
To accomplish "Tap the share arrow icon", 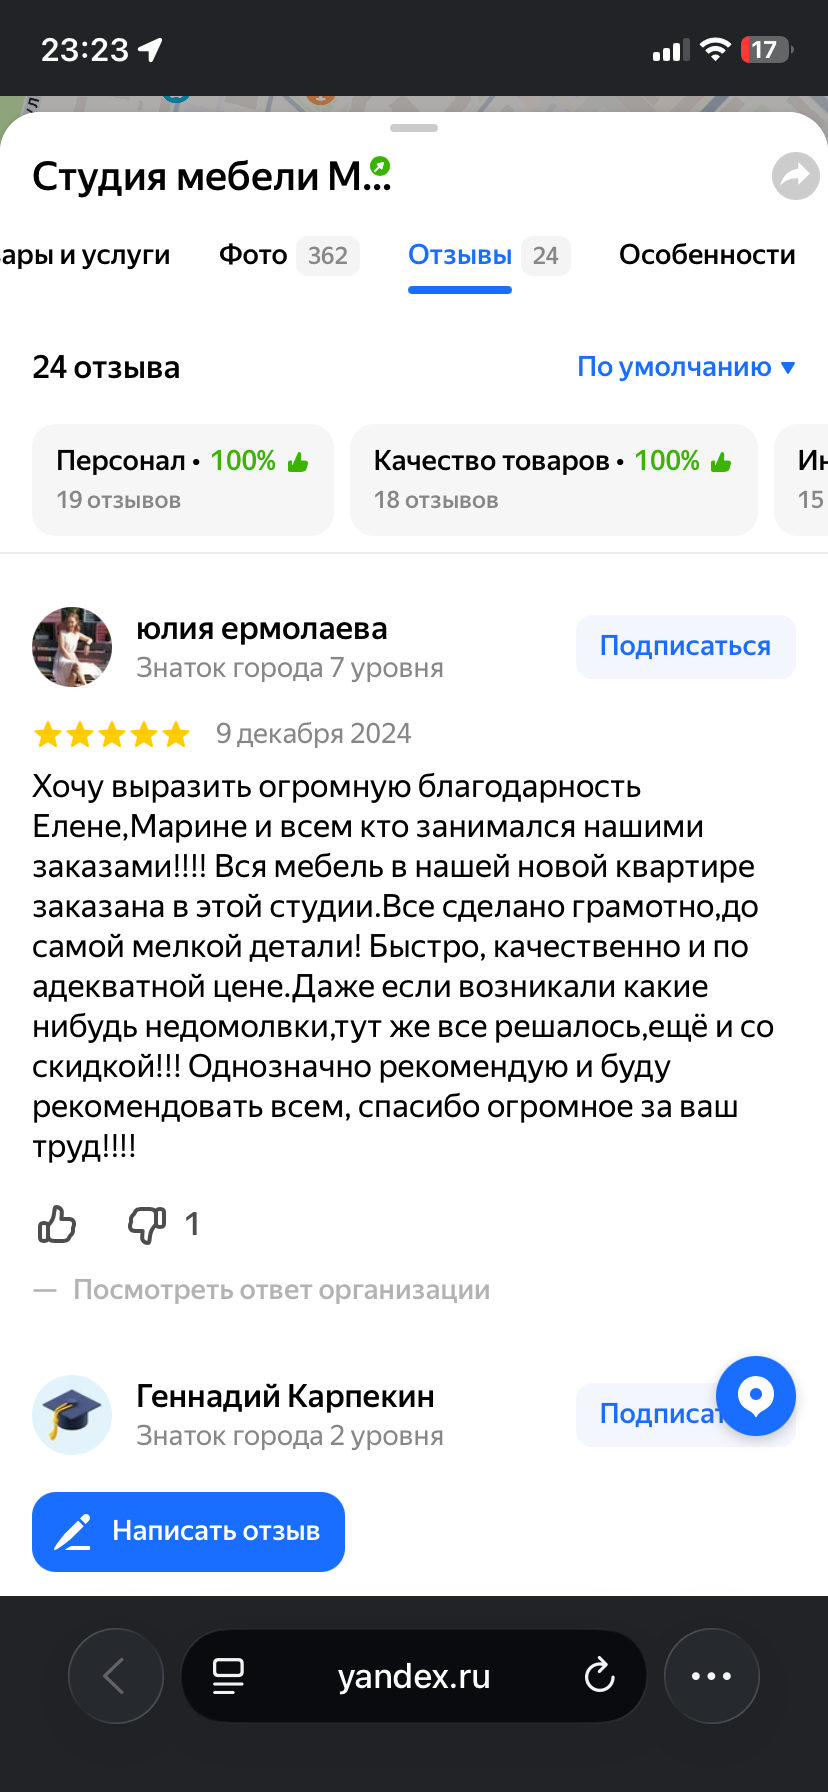I will [x=795, y=177].
